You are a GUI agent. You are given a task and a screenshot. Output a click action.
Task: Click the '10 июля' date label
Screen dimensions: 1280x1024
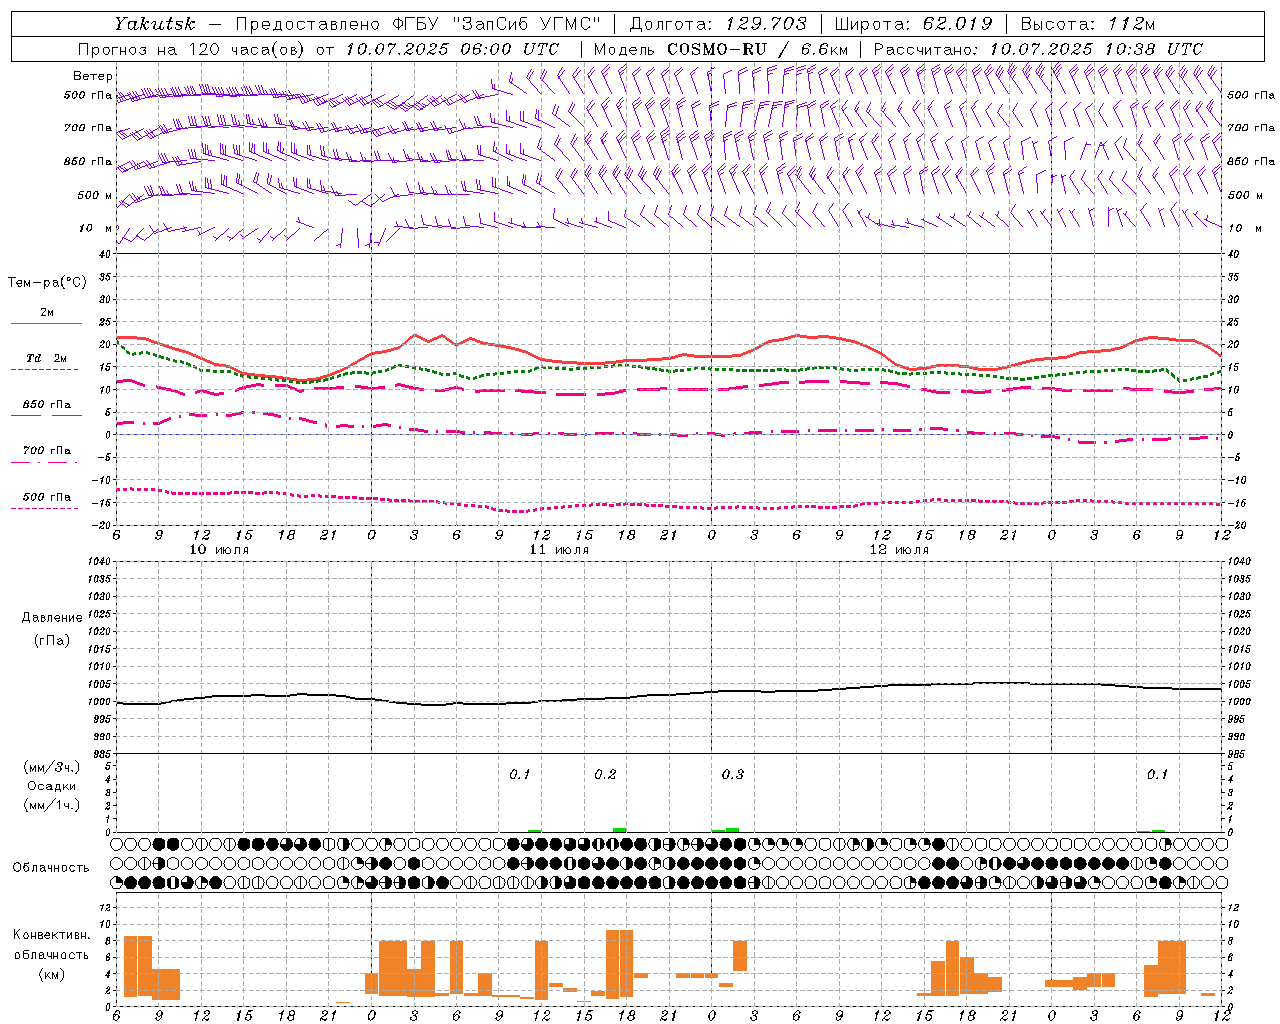(220, 550)
